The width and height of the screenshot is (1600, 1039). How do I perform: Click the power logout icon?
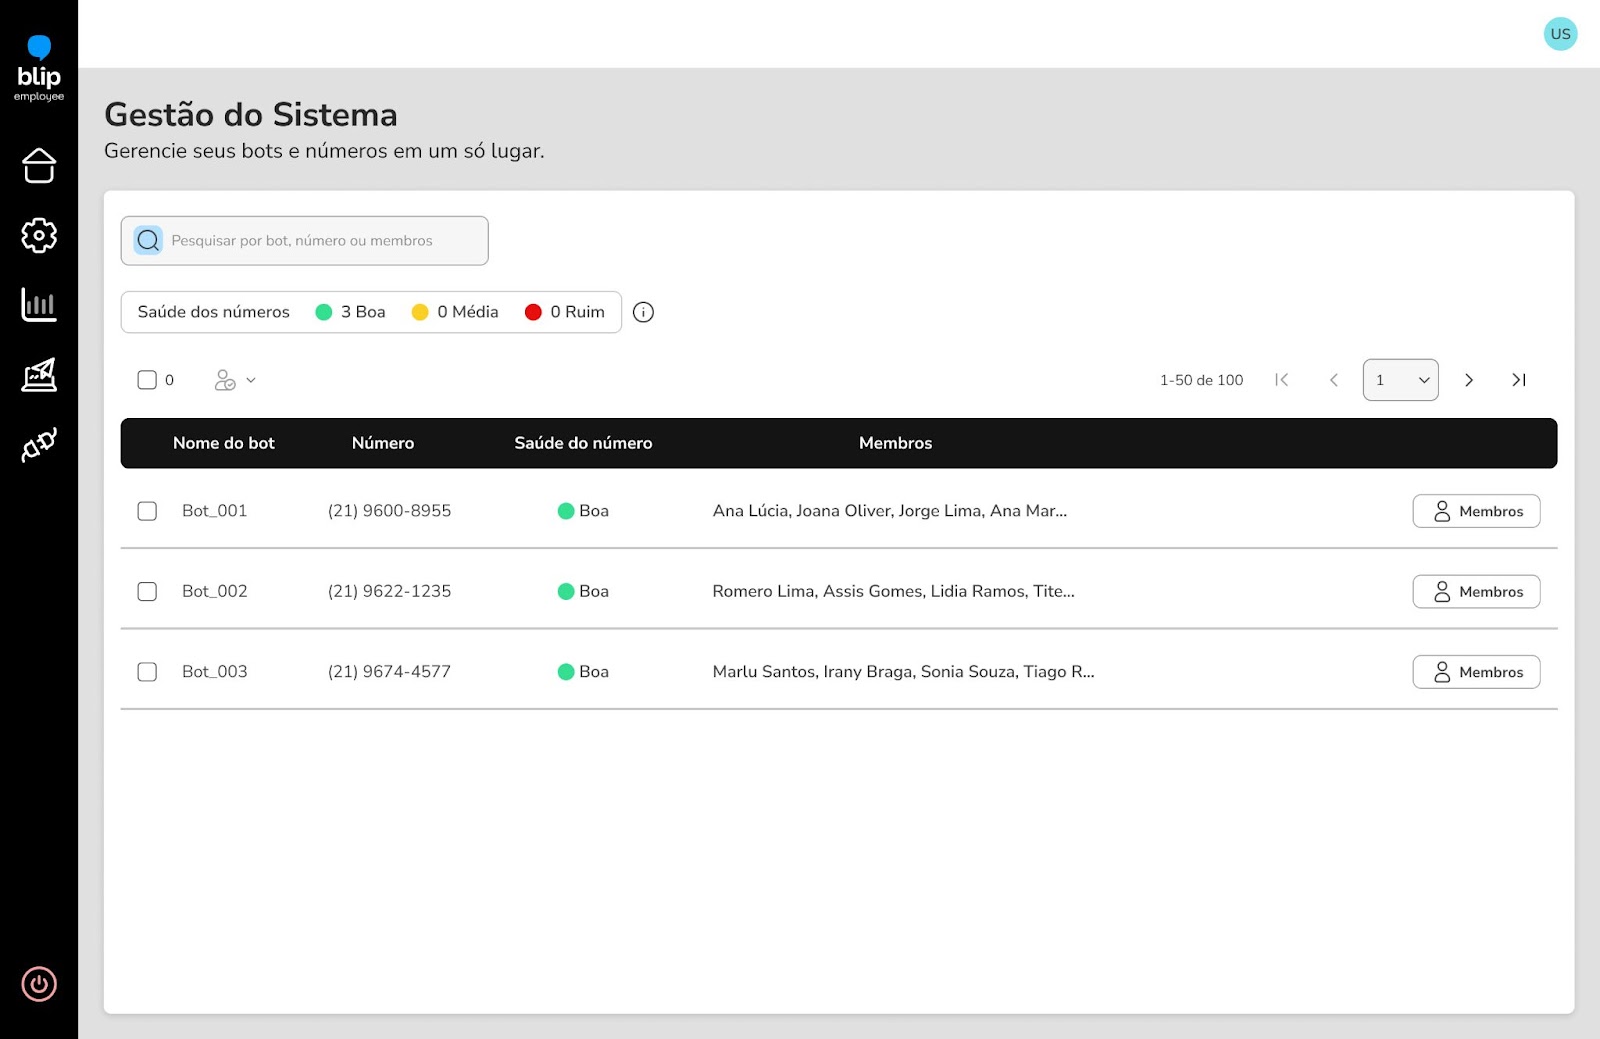[39, 984]
